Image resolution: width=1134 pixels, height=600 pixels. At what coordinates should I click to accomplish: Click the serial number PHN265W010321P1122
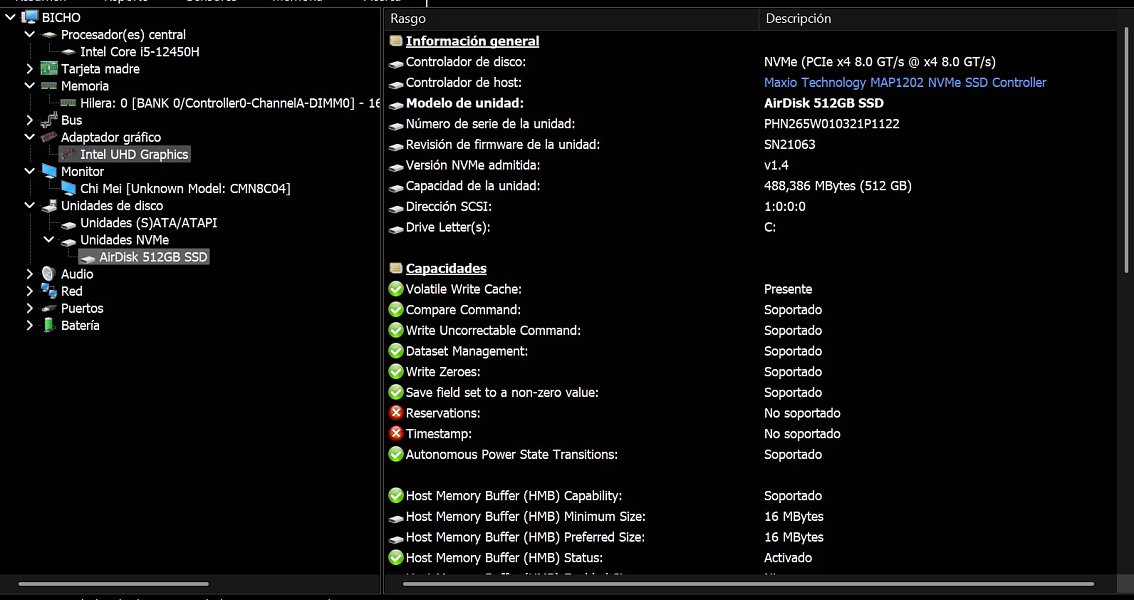point(832,124)
